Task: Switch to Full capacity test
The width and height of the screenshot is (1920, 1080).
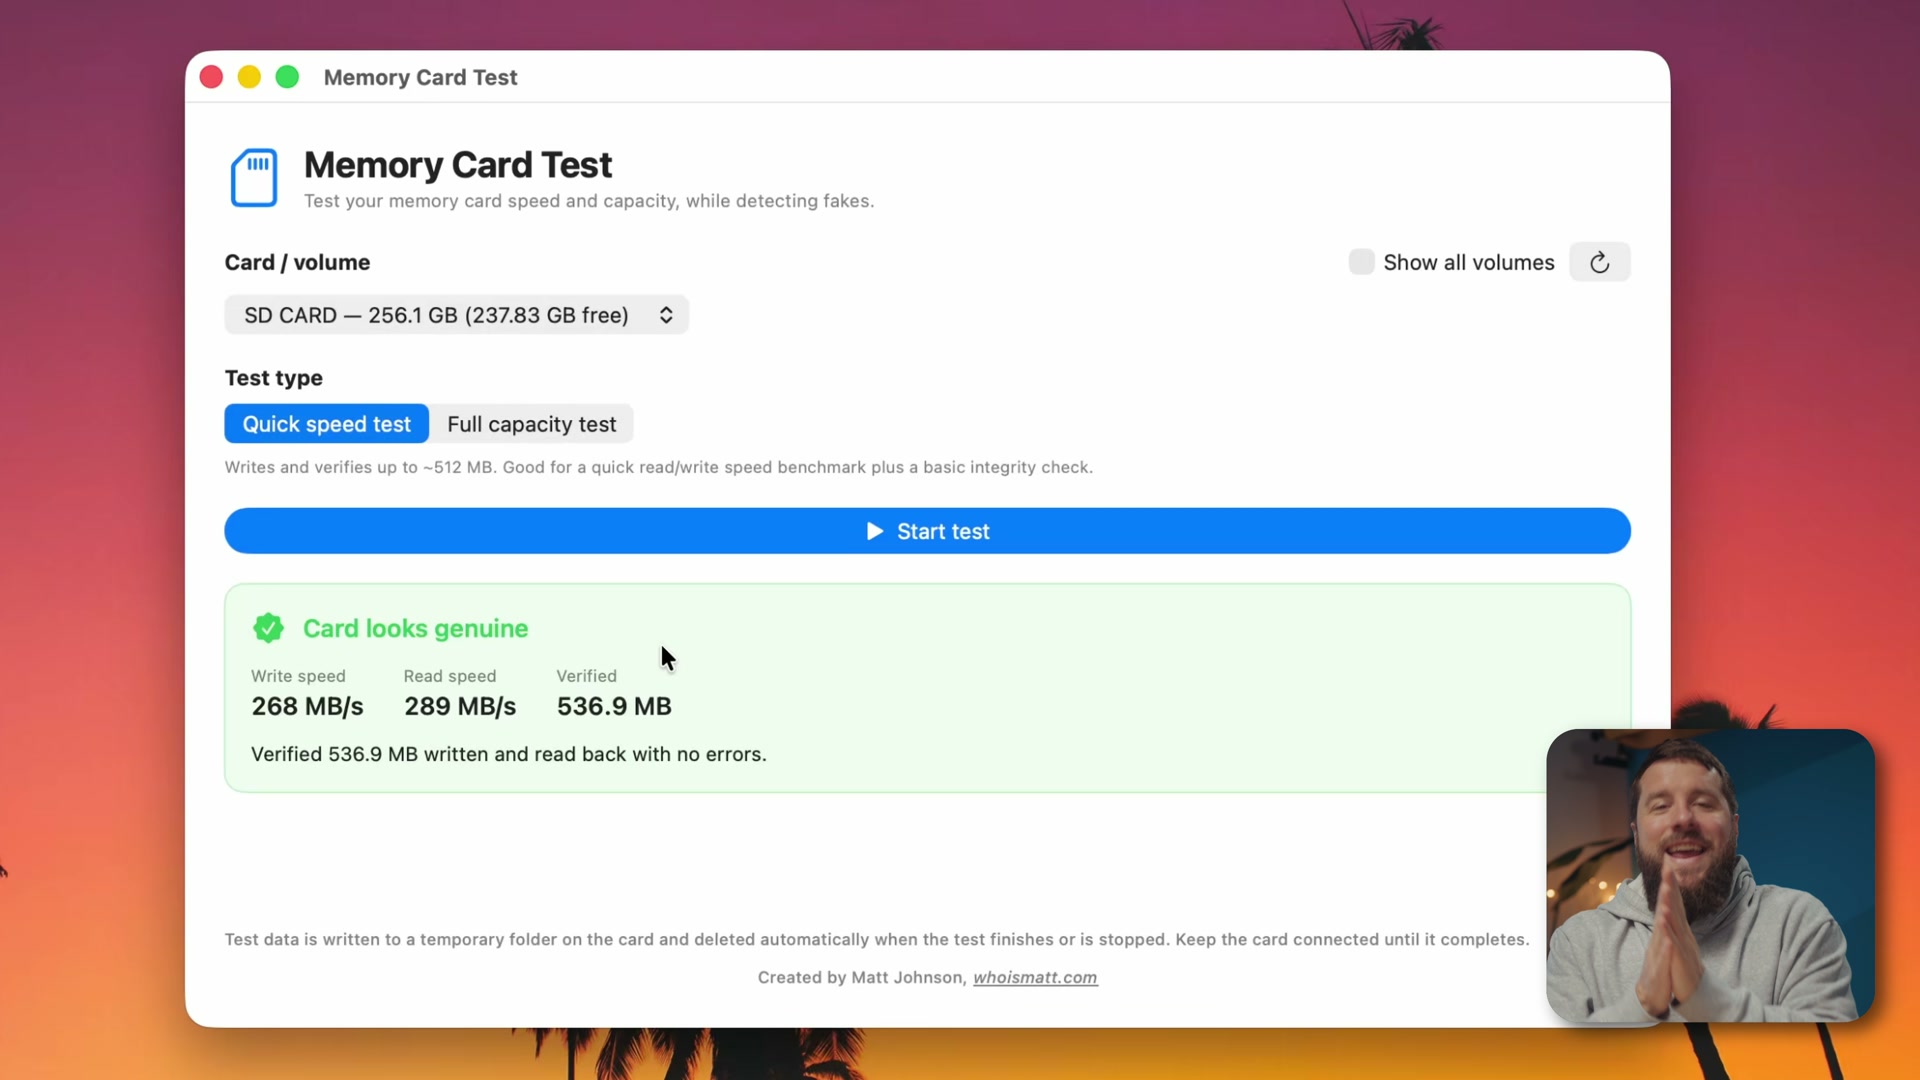Action: (x=531, y=424)
